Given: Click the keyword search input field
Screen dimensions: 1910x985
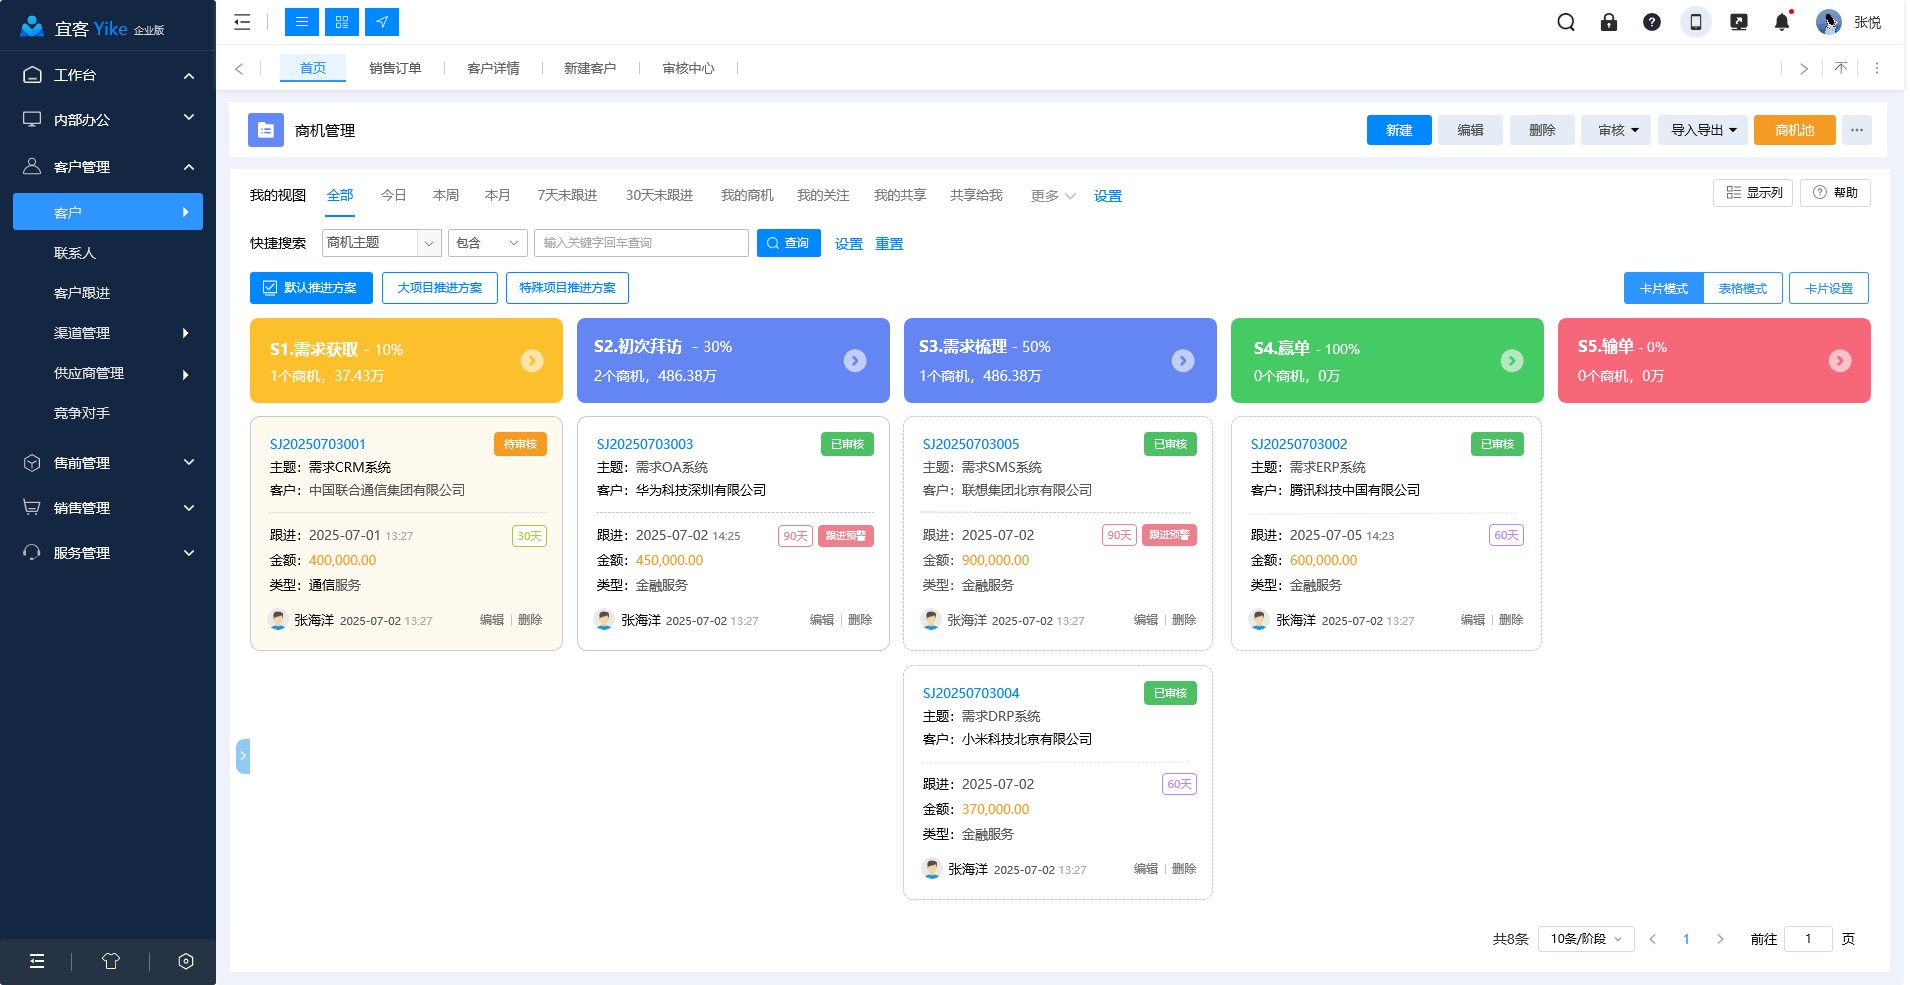Looking at the screenshot, I should pyautogui.click(x=641, y=243).
